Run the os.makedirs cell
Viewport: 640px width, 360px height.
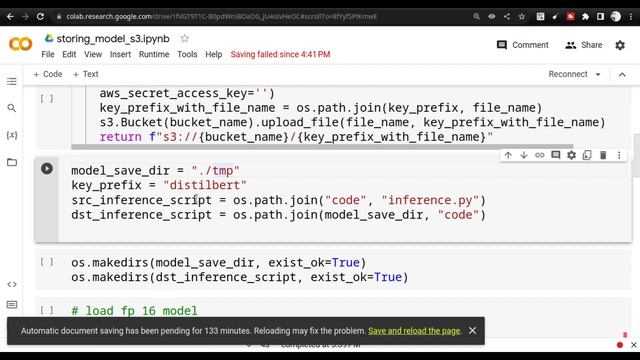click(47, 262)
